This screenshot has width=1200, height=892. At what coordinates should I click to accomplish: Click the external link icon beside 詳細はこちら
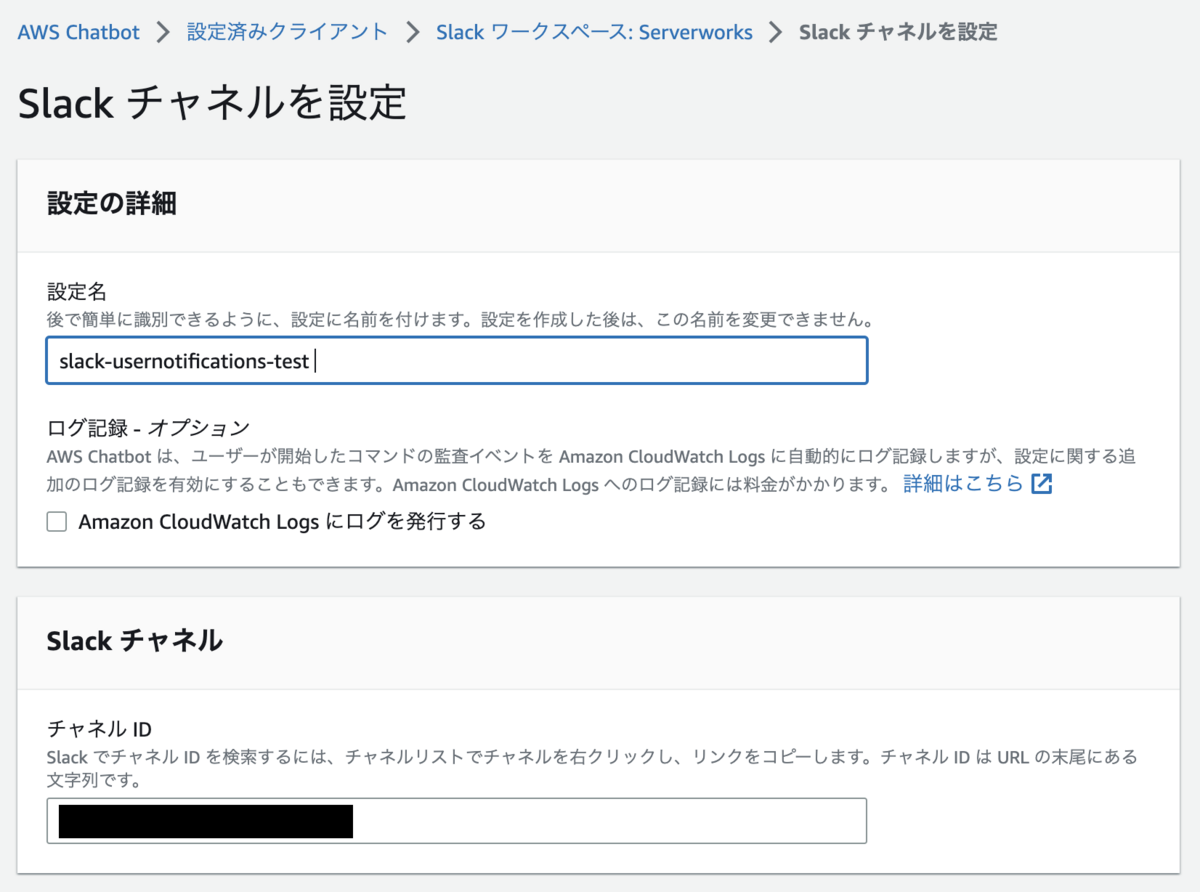[1042, 484]
